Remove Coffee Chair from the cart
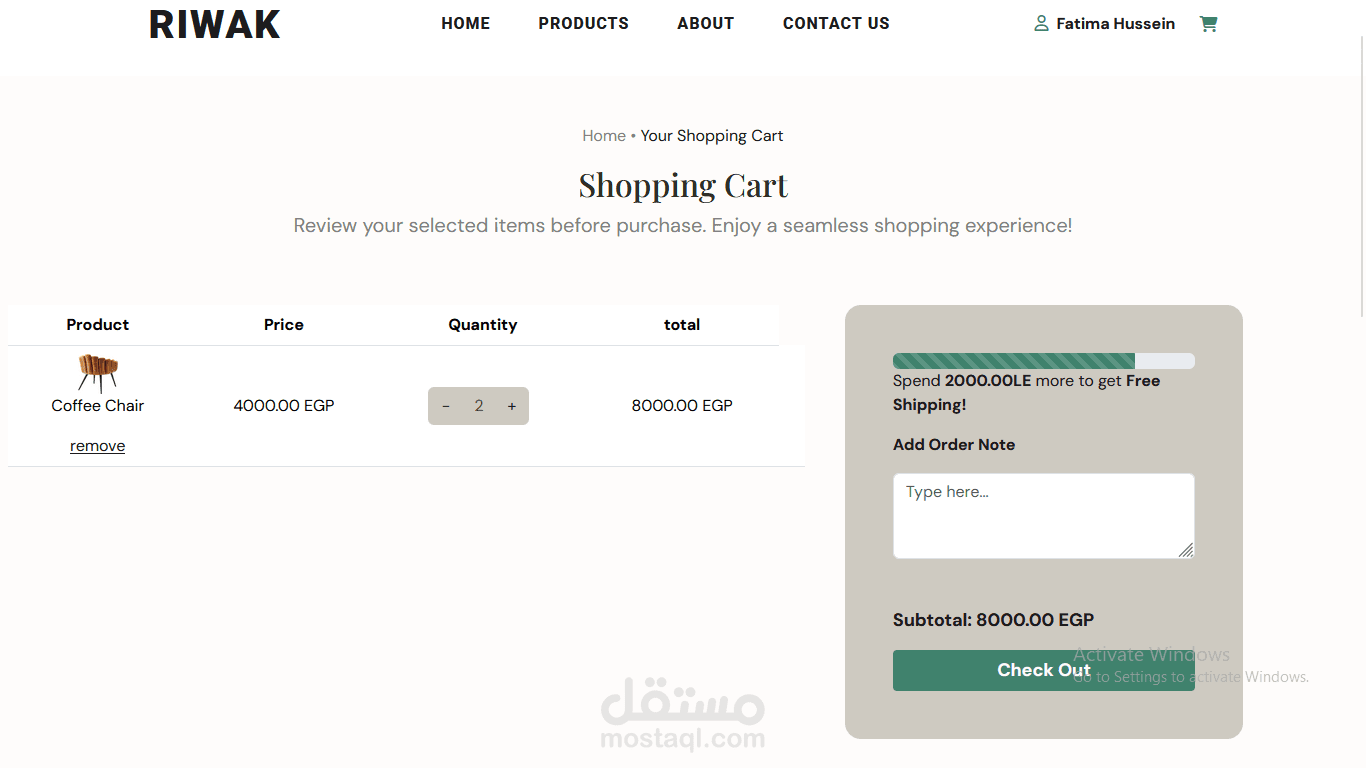The image size is (1366, 768). click(x=98, y=446)
